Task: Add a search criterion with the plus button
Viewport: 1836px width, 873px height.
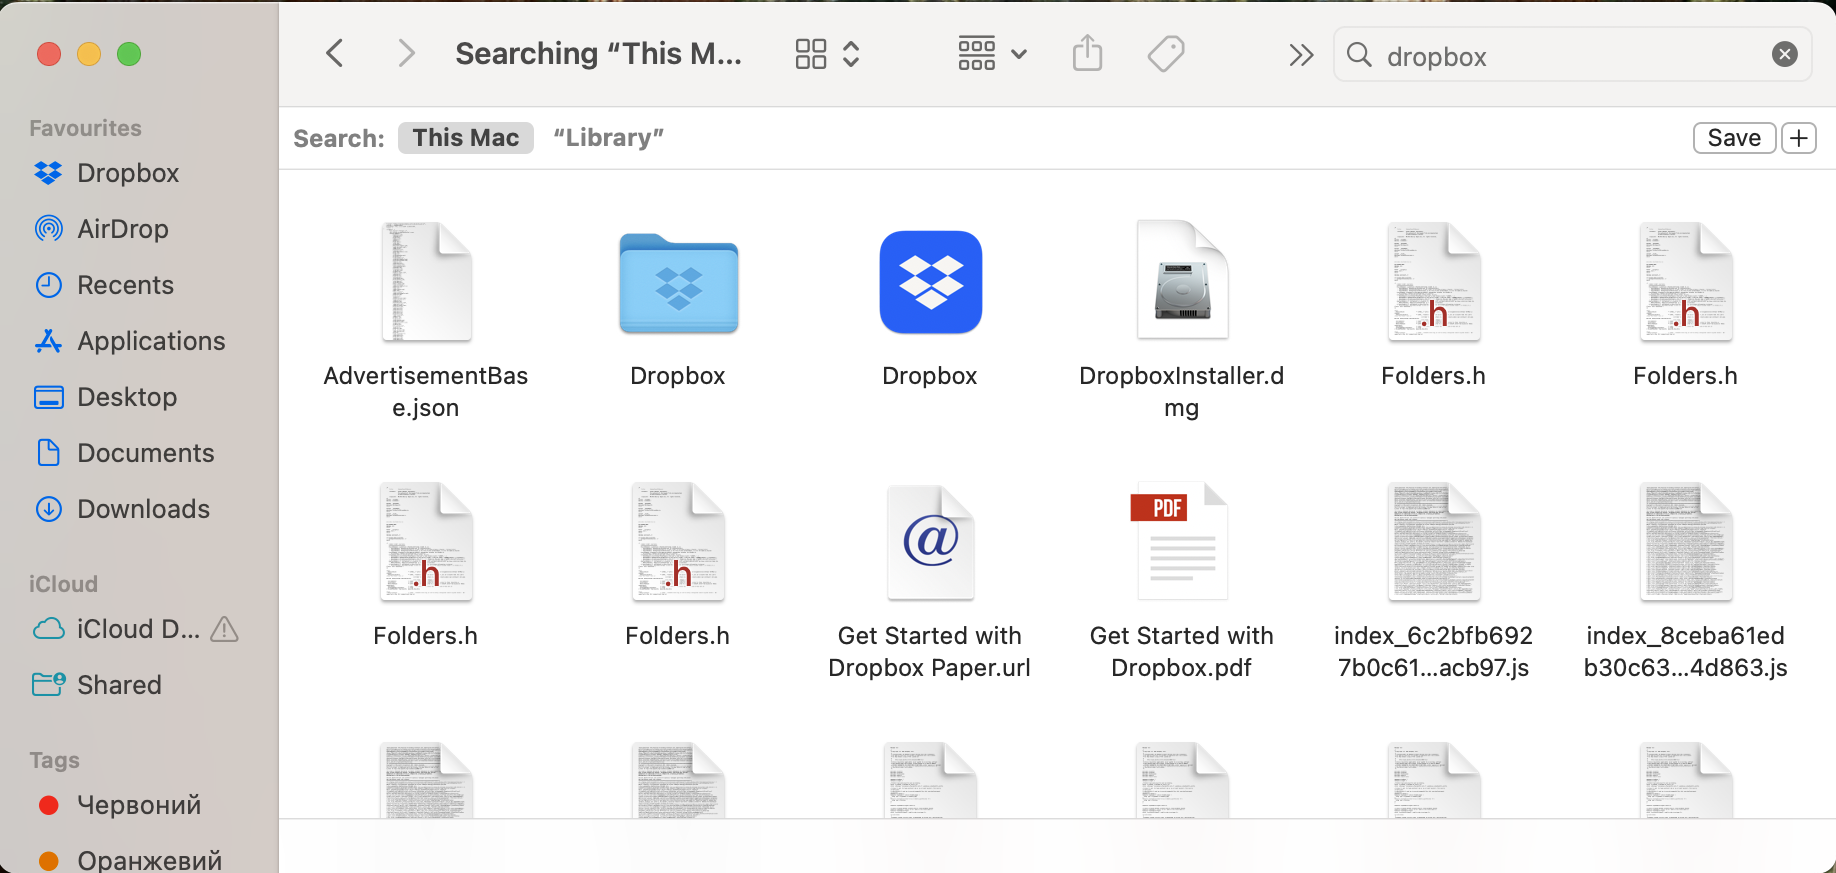Action: (1799, 138)
